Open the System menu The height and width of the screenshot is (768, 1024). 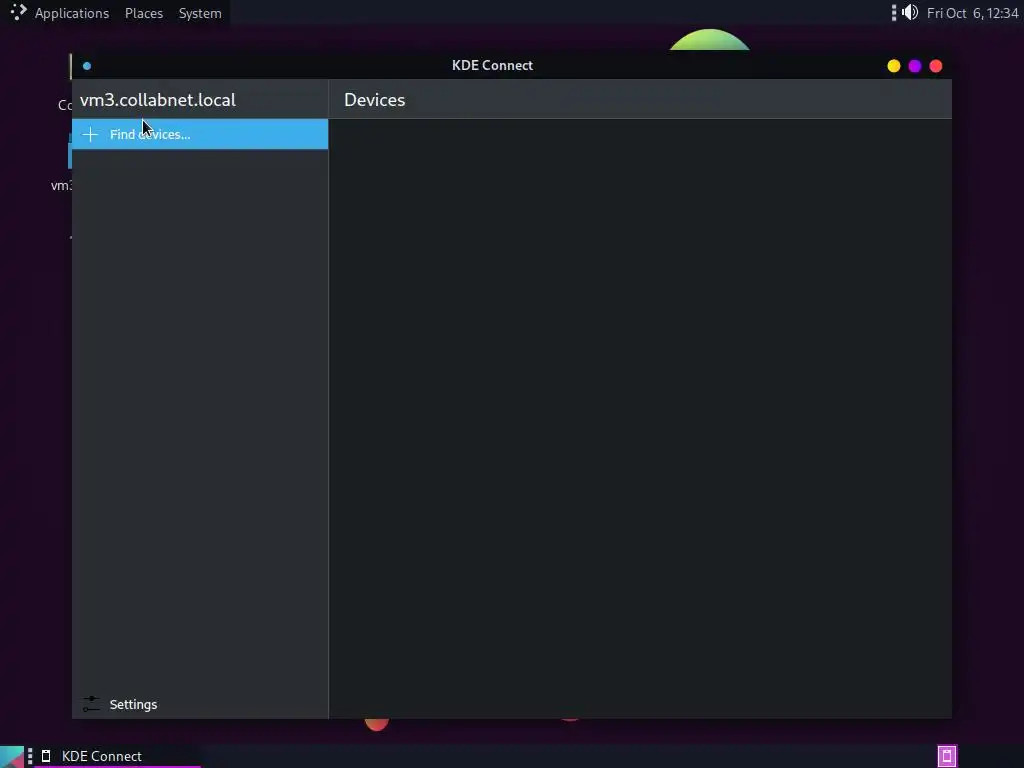click(200, 13)
